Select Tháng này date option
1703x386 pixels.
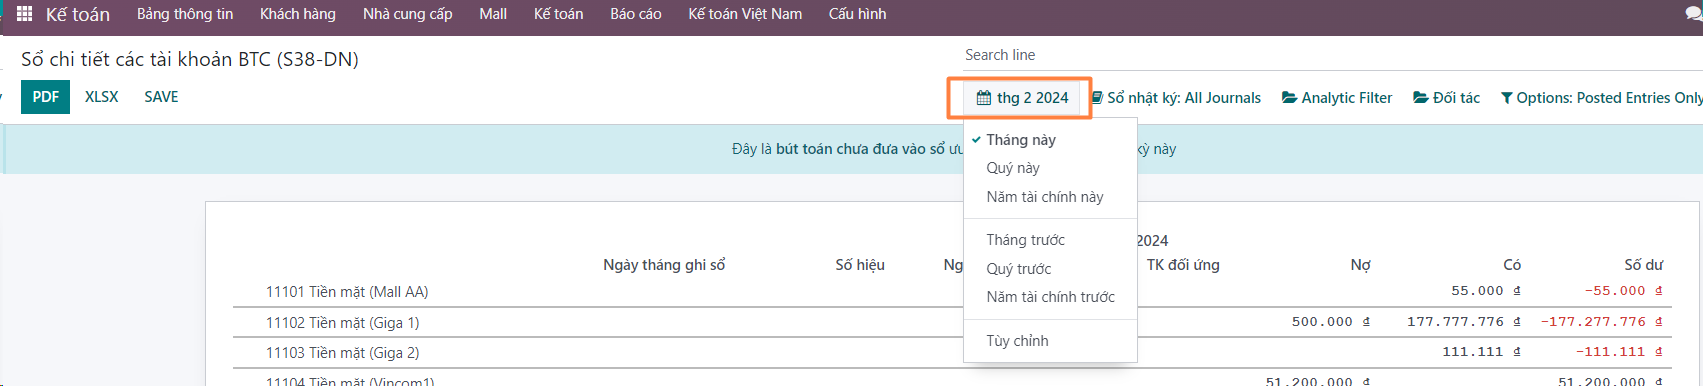1050,140
